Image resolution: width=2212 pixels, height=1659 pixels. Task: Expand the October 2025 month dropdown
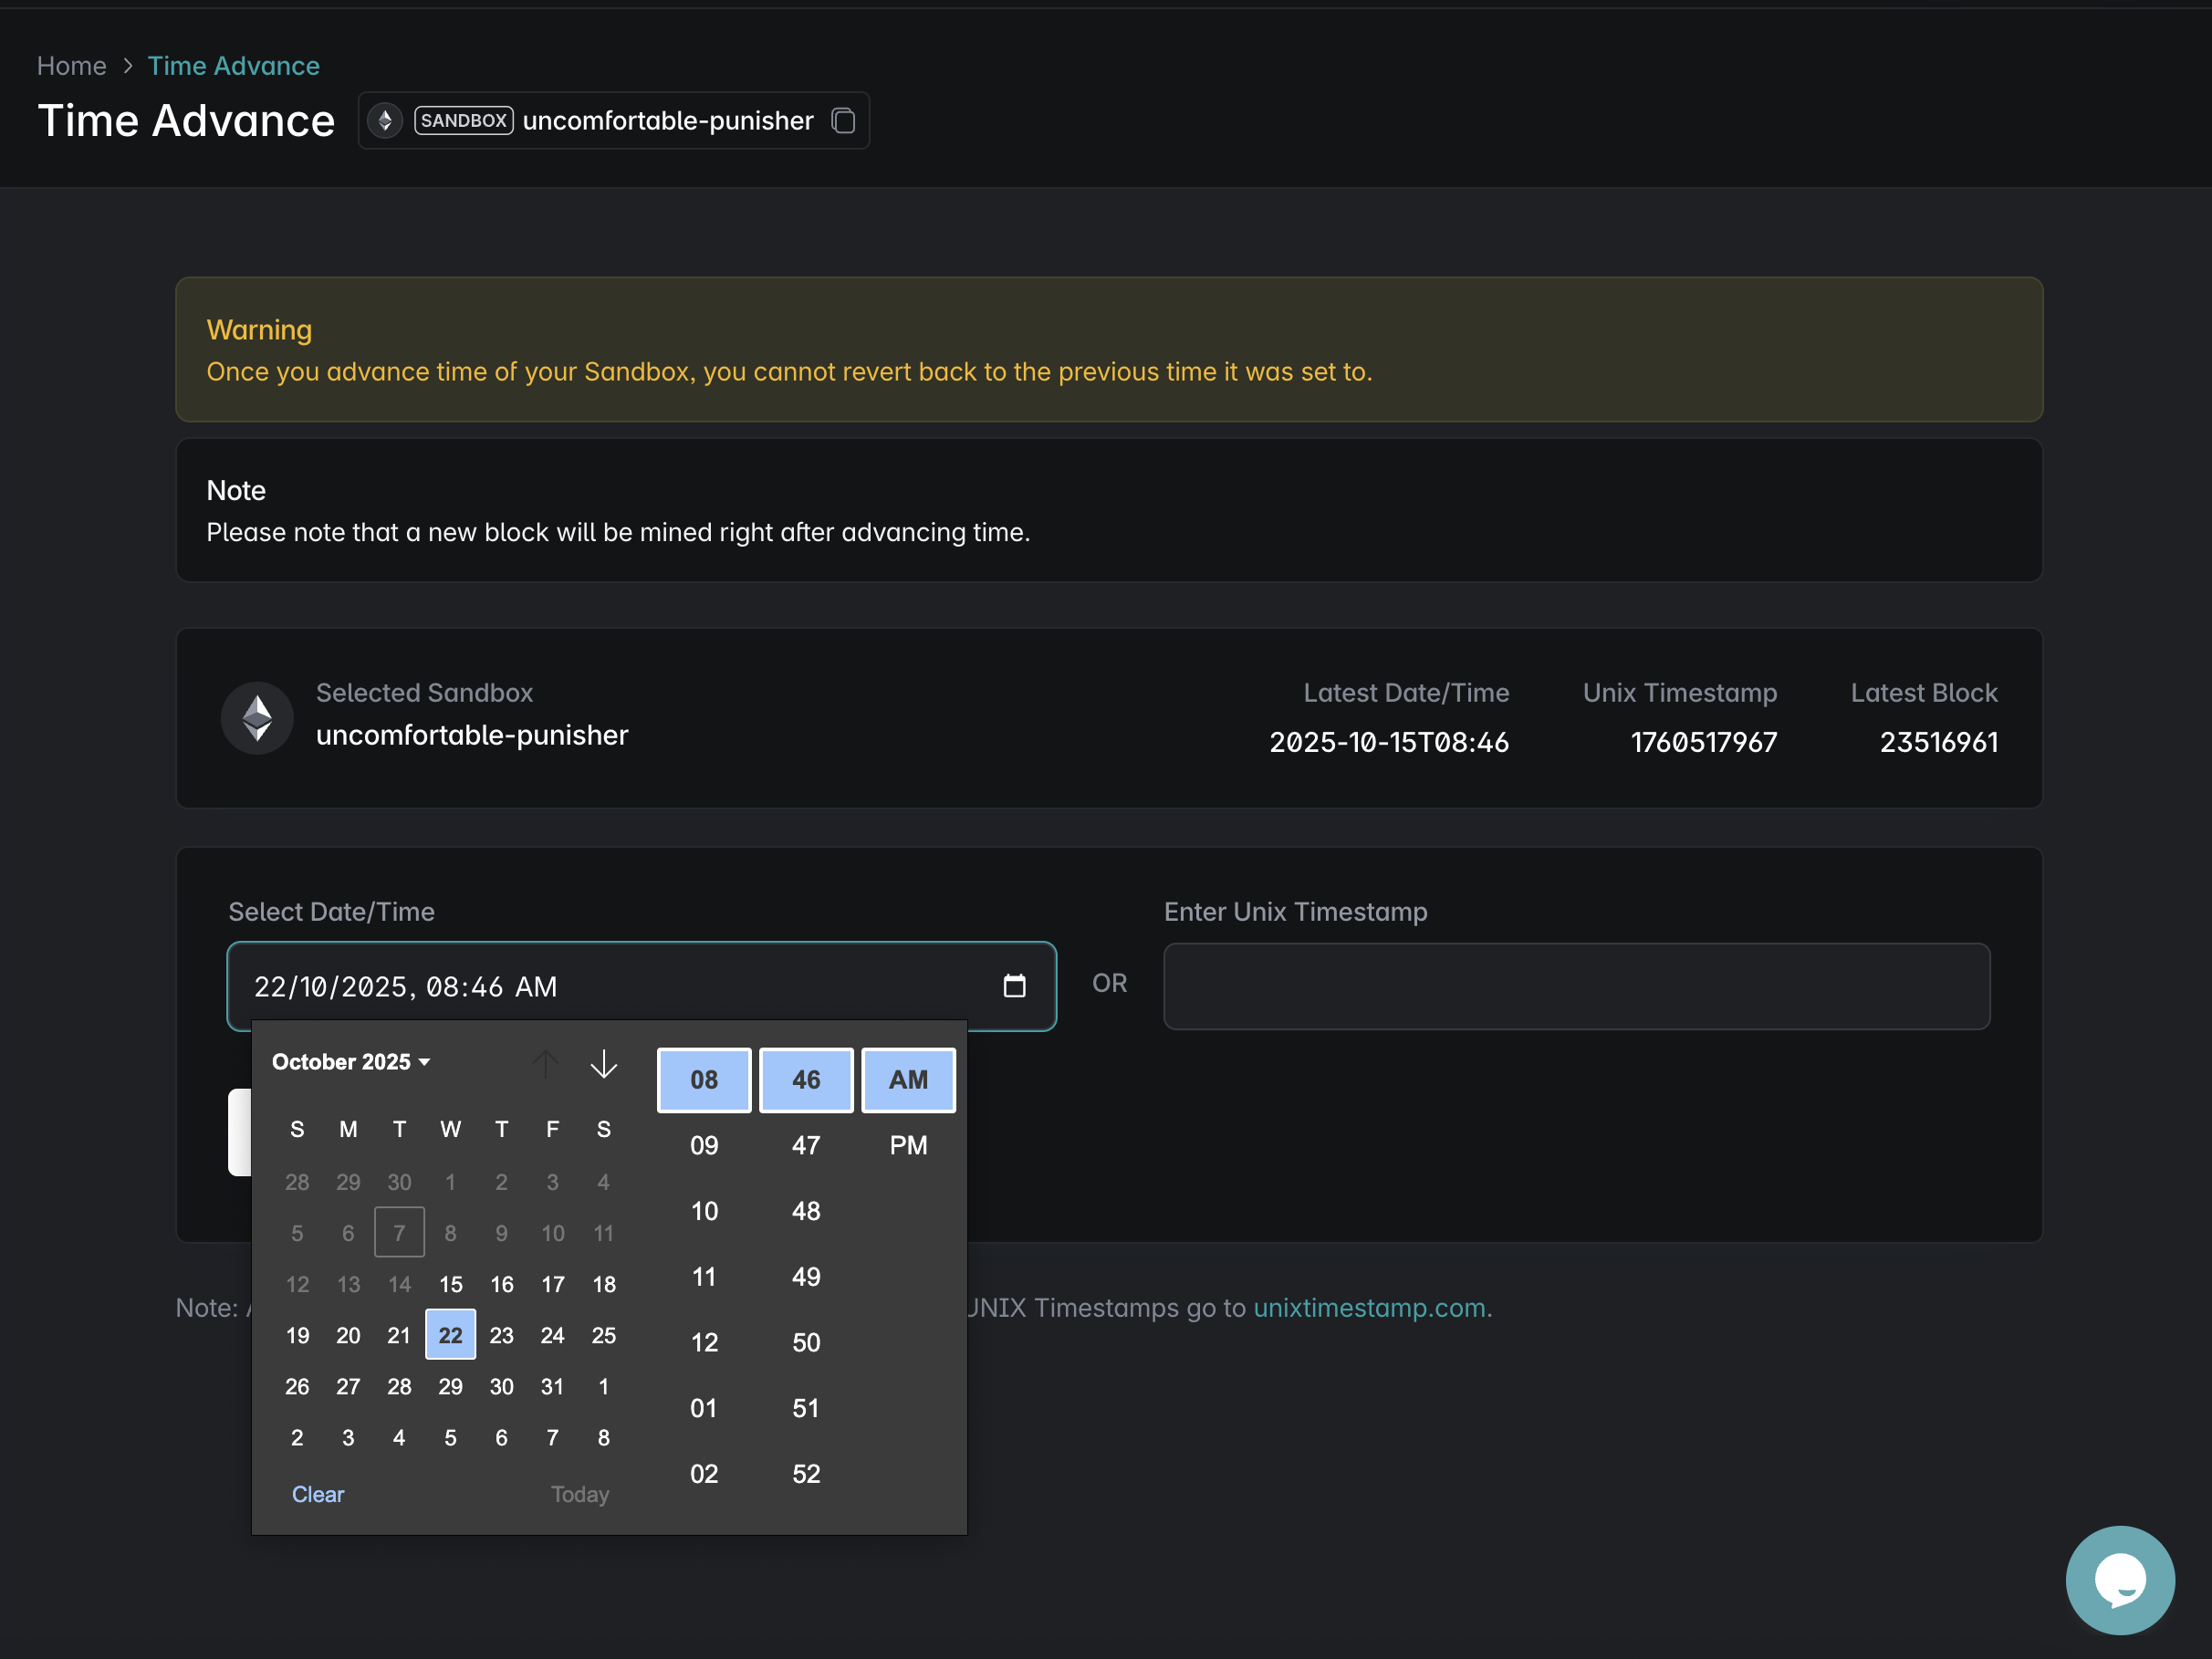point(351,1062)
